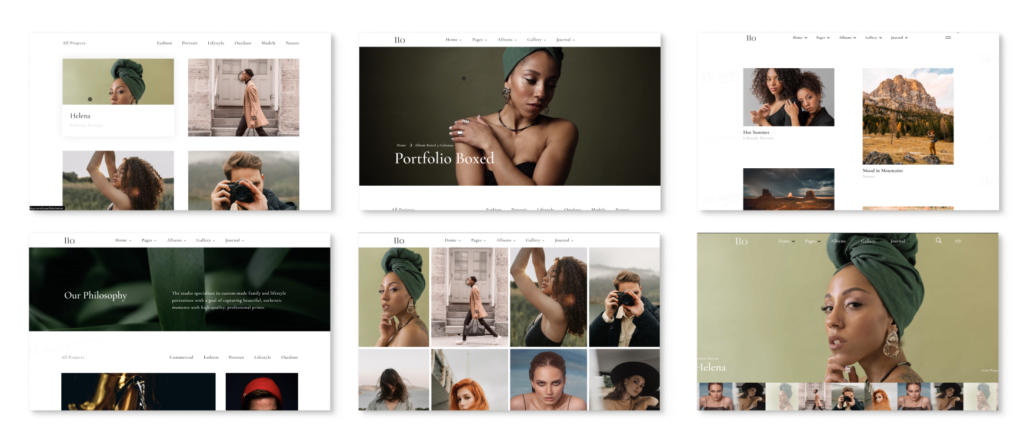Click search icon in Helena fullscreen mockup
This screenshot has height=434, width=1024.
coord(938,241)
